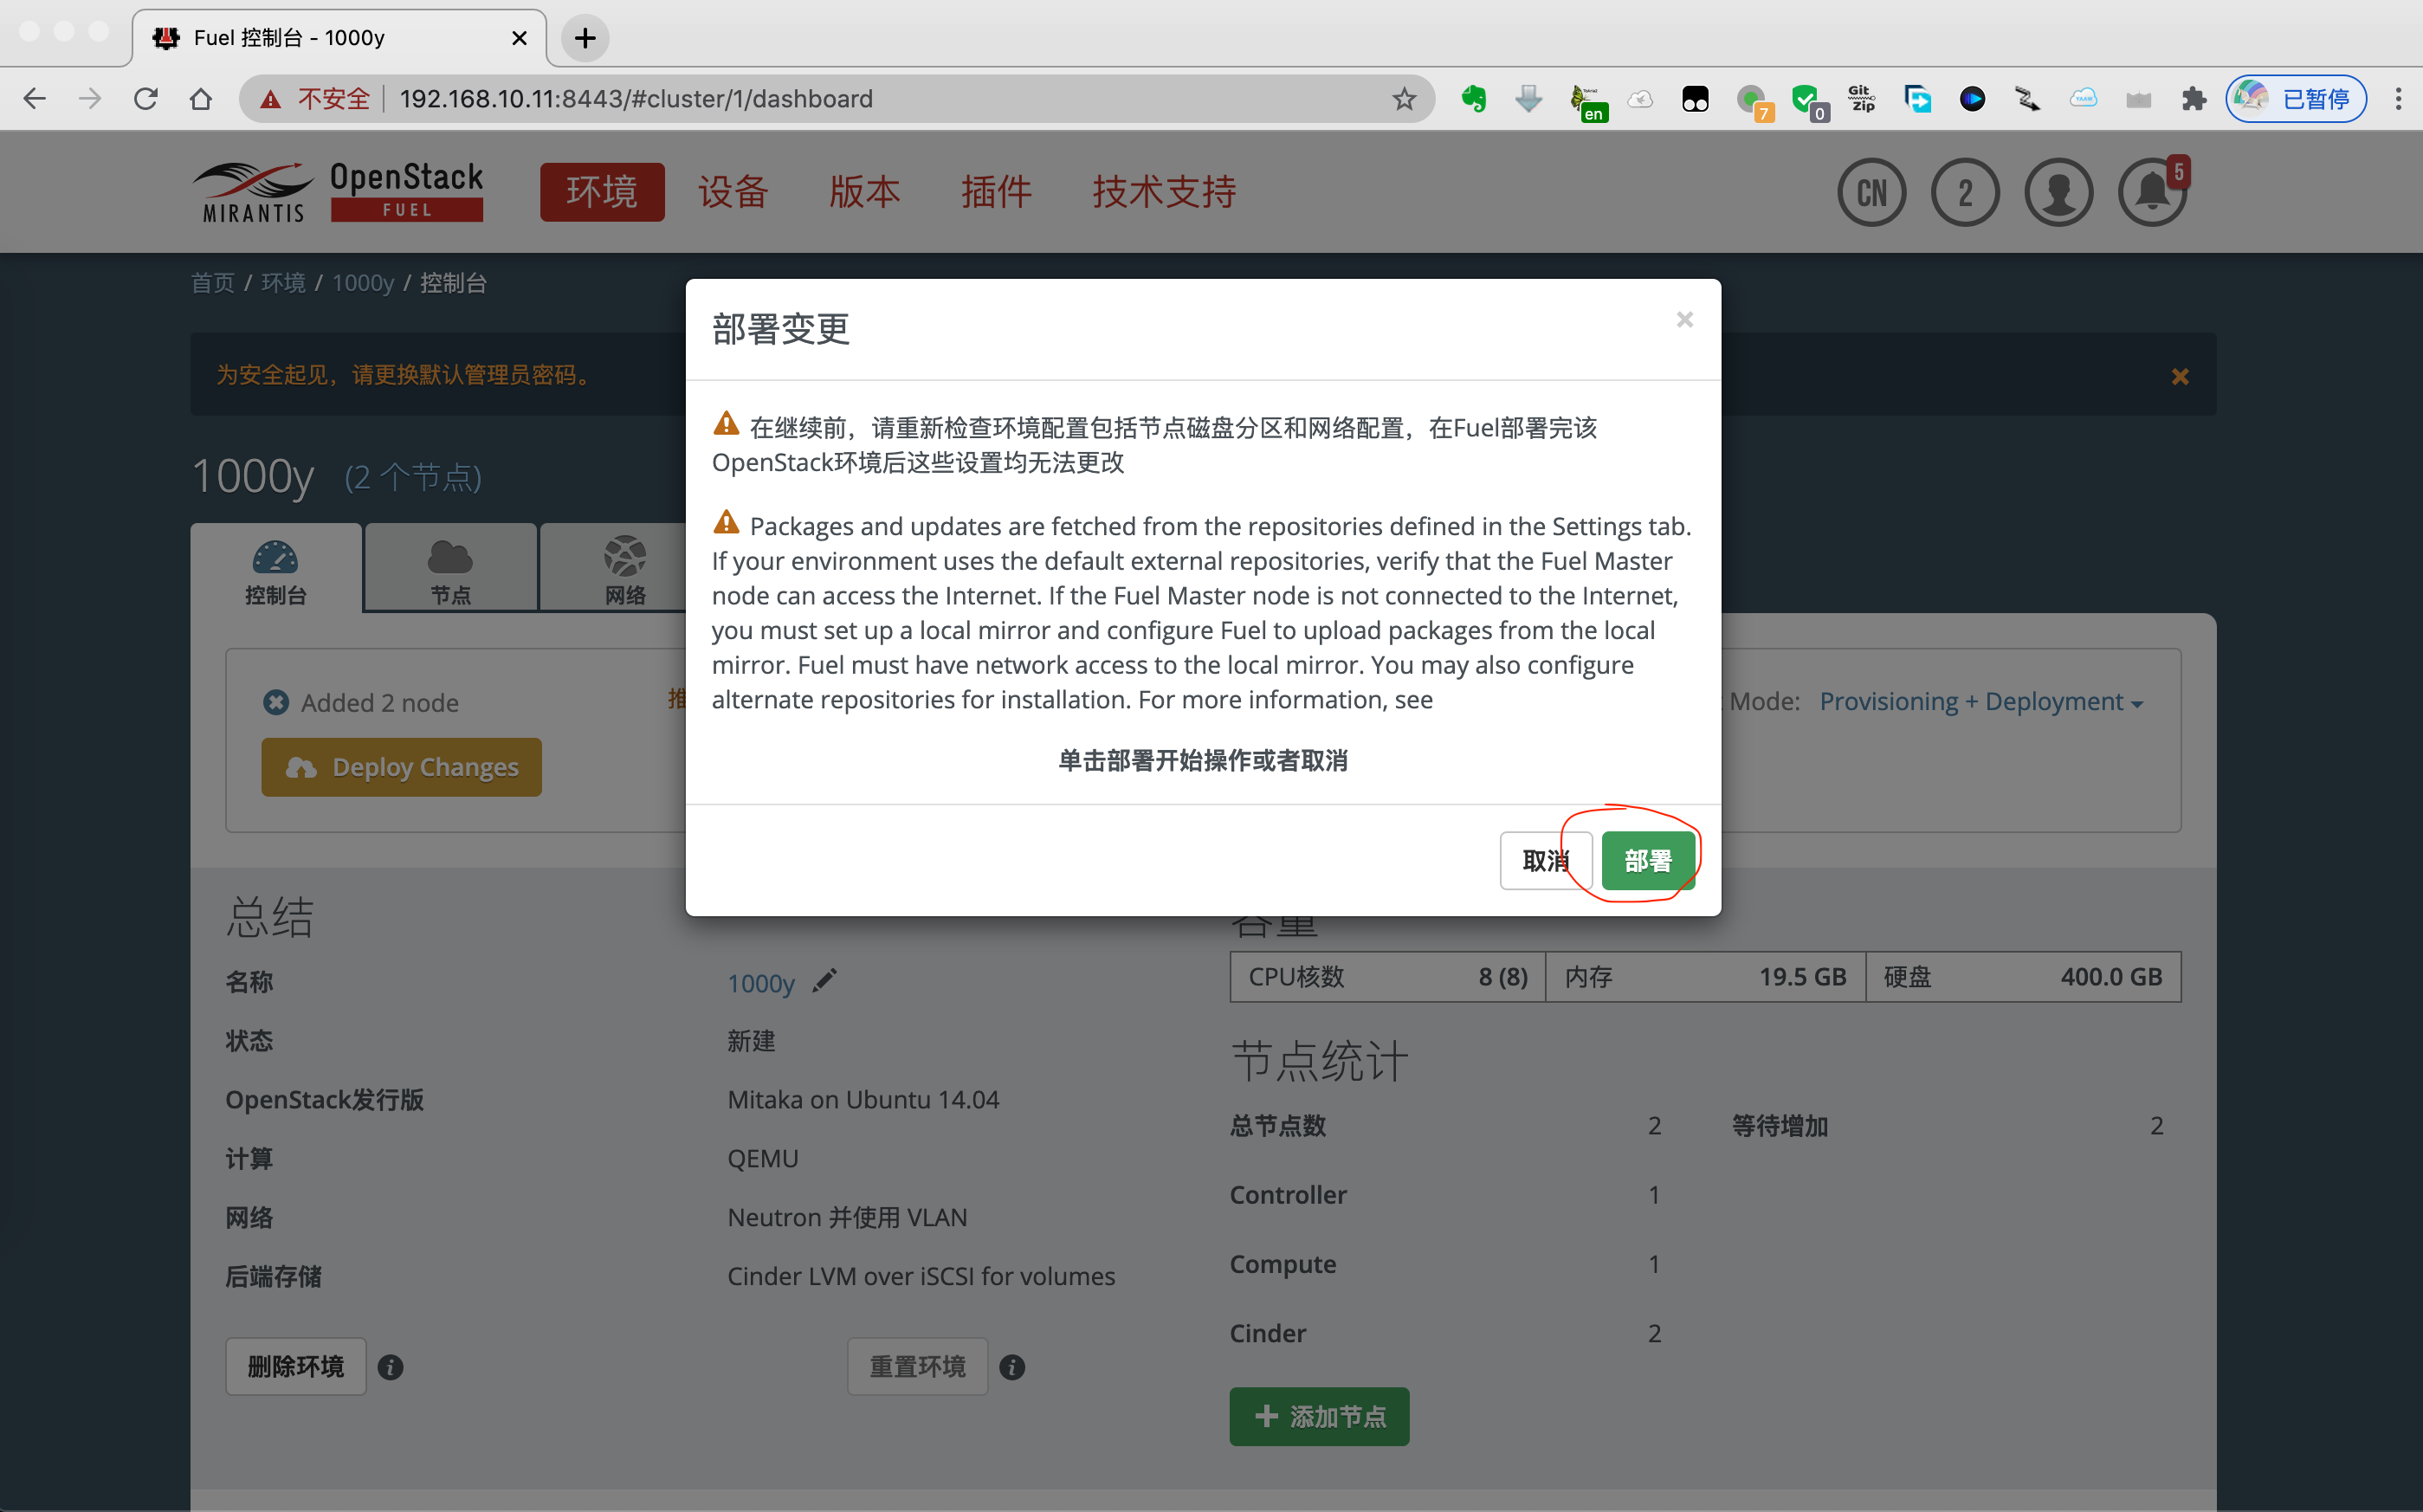This screenshot has height=1512, width=2423.
Task: Open the 环境 menu item
Action: [602, 191]
